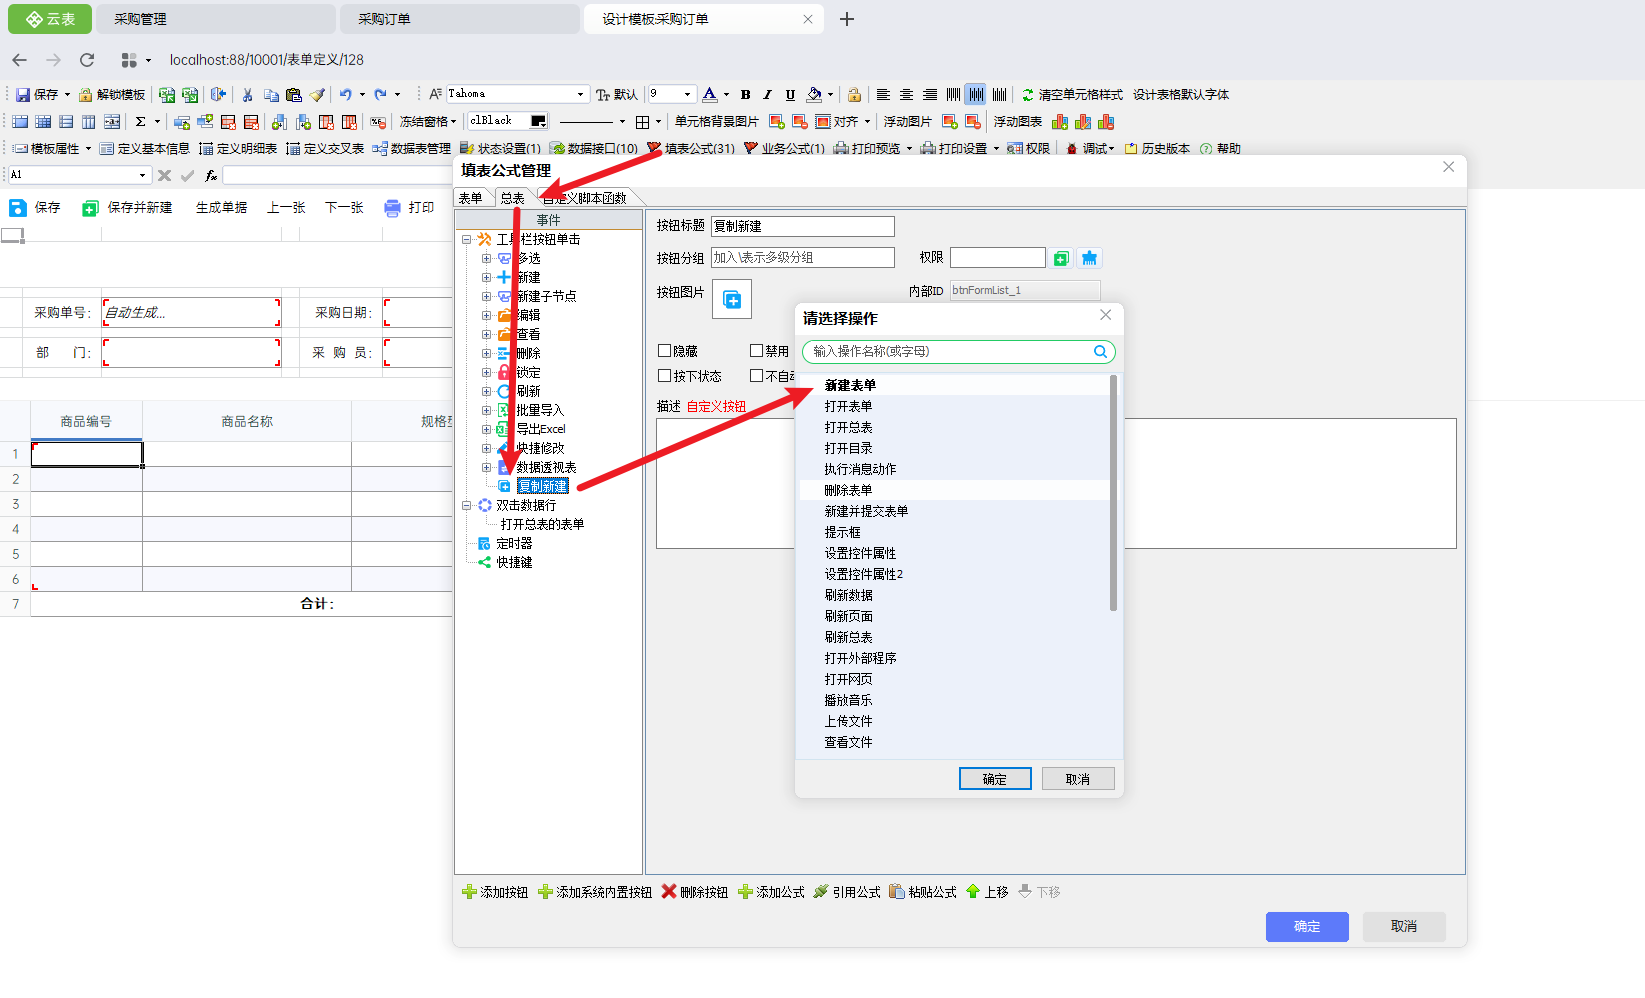Switch to the 表单 tab
This screenshot has width=1645, height=998.
[471, 198]
